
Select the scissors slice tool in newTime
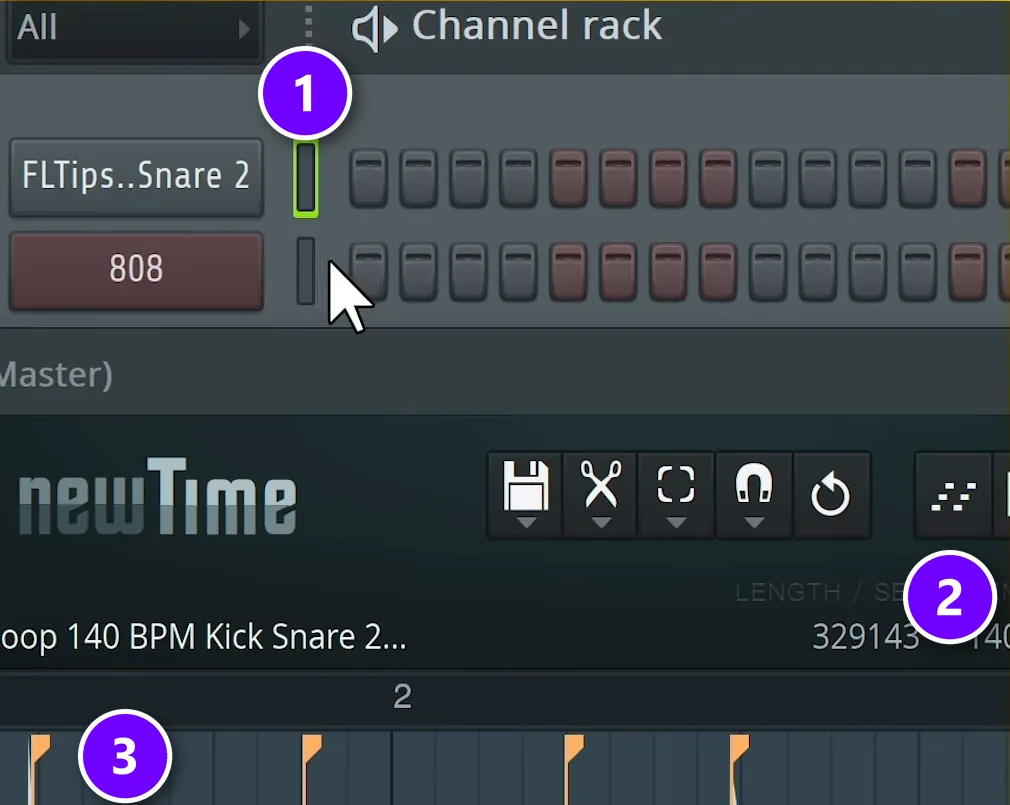click(601, 484)
